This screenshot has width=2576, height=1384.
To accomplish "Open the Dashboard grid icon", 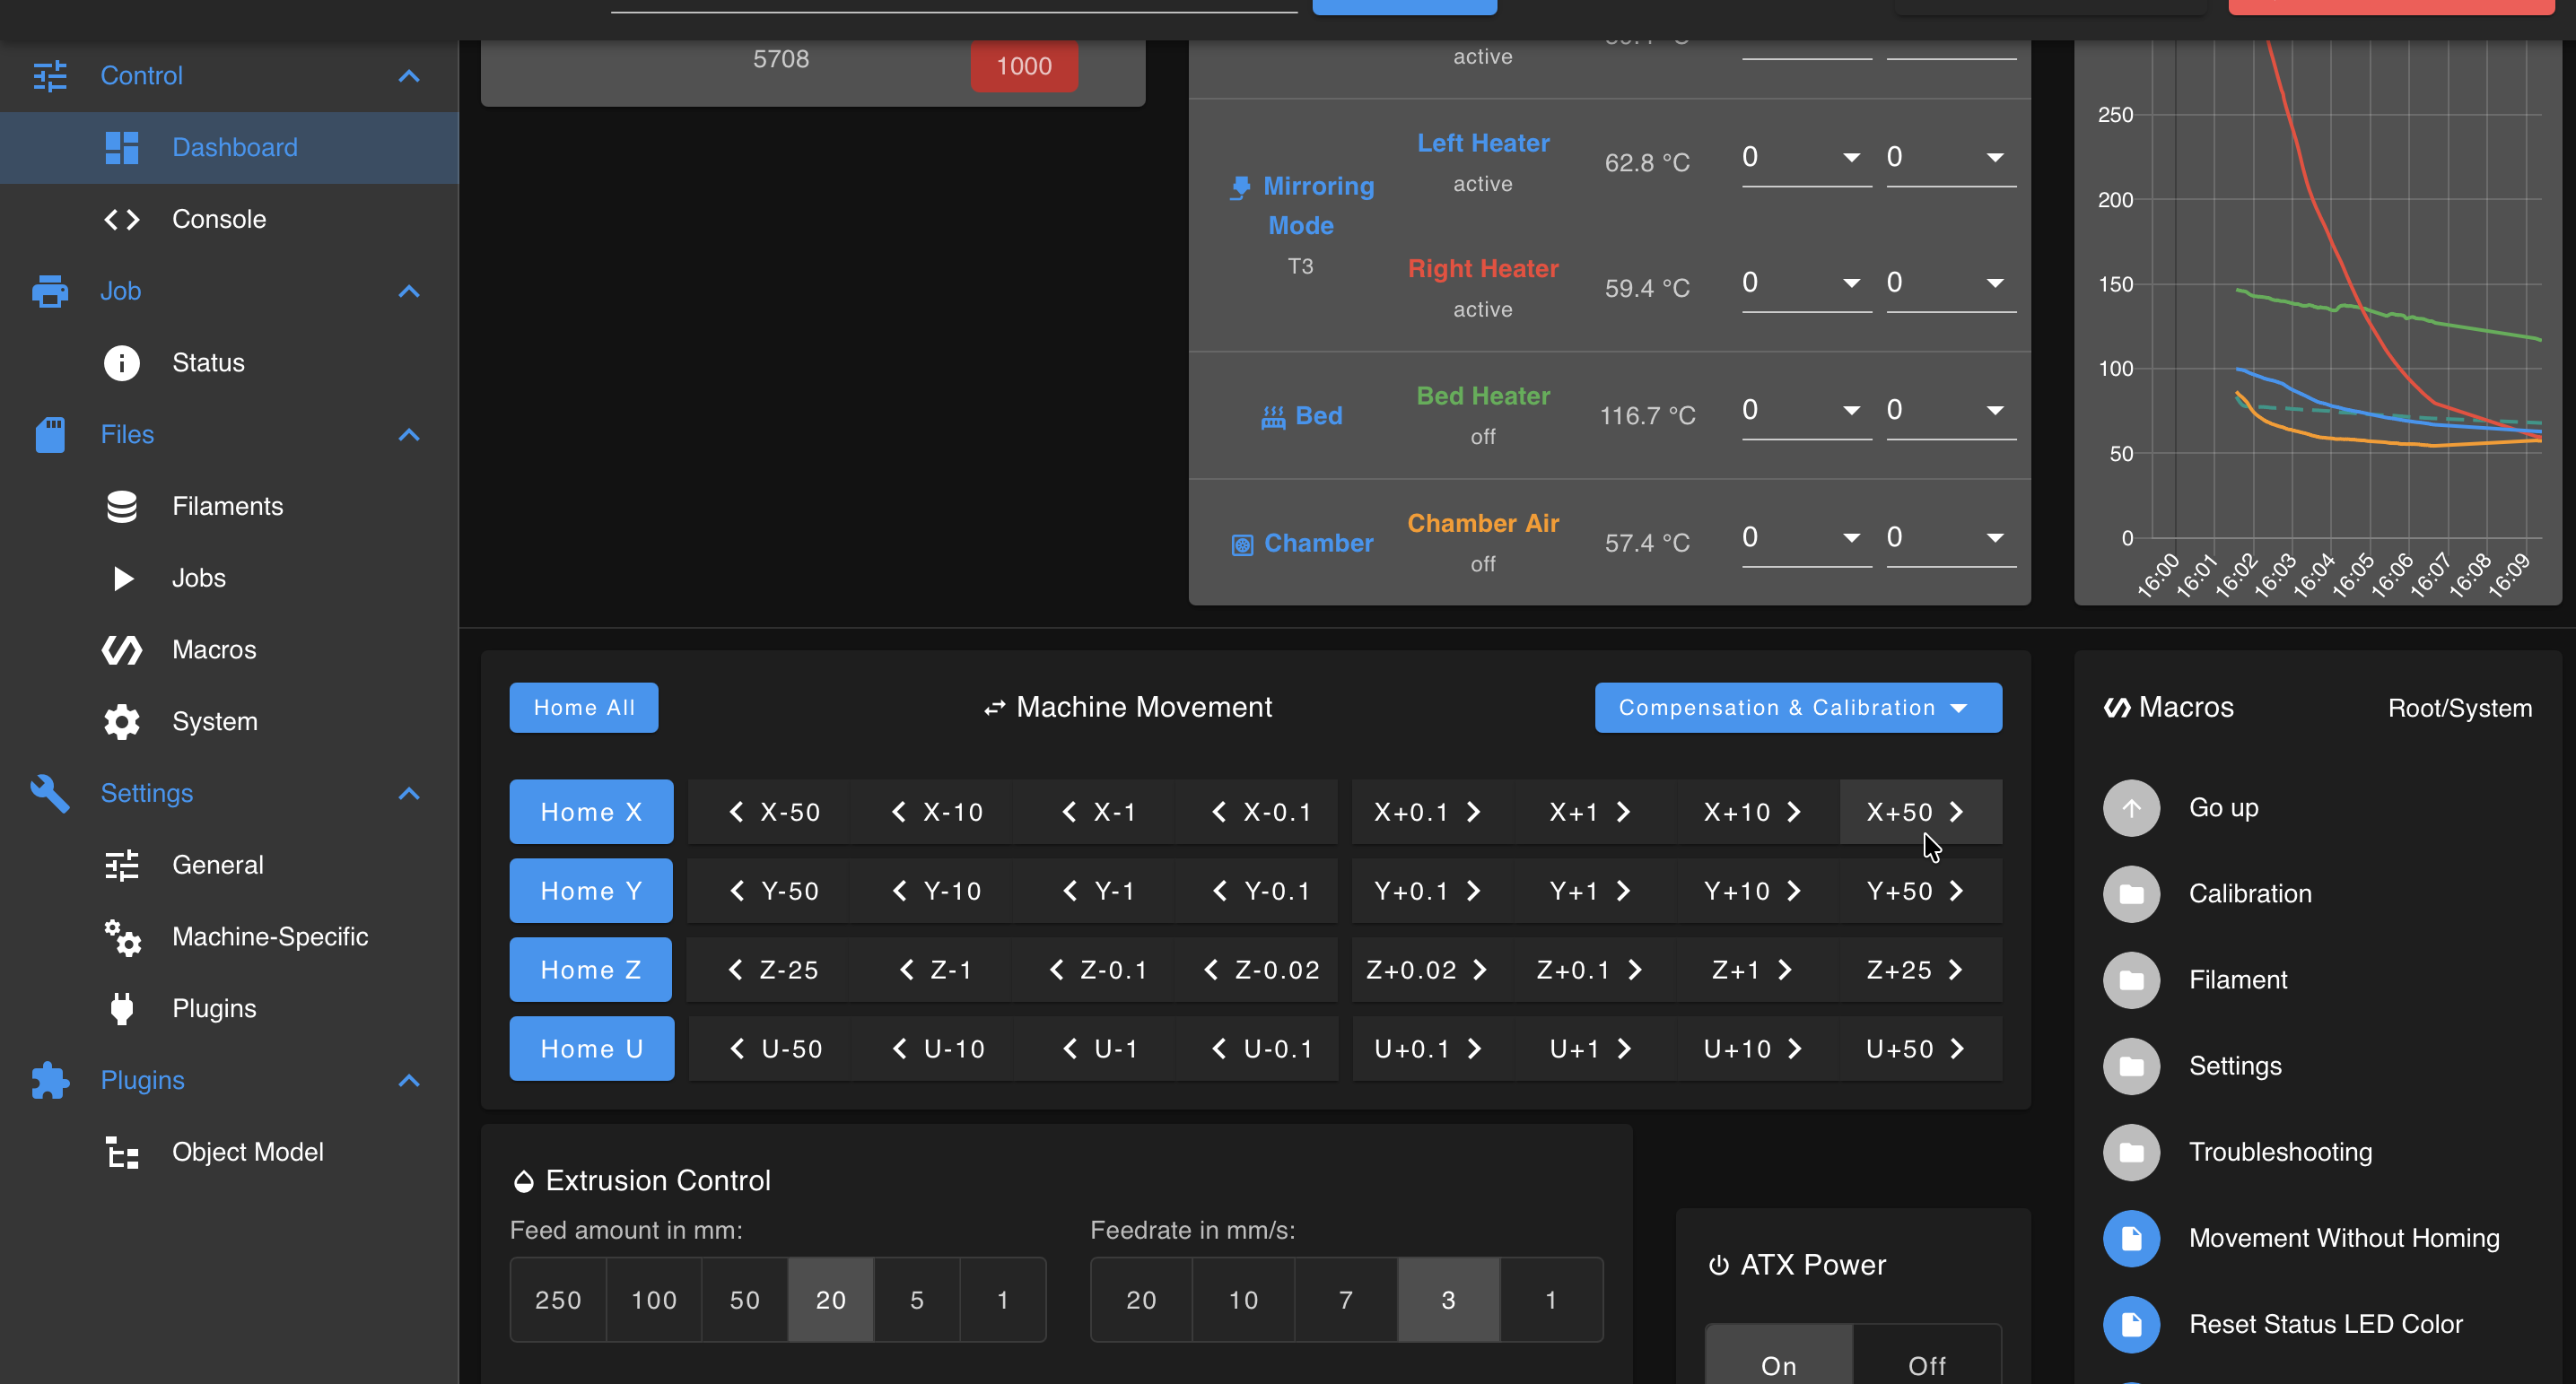I will click(x=122, y=147).
